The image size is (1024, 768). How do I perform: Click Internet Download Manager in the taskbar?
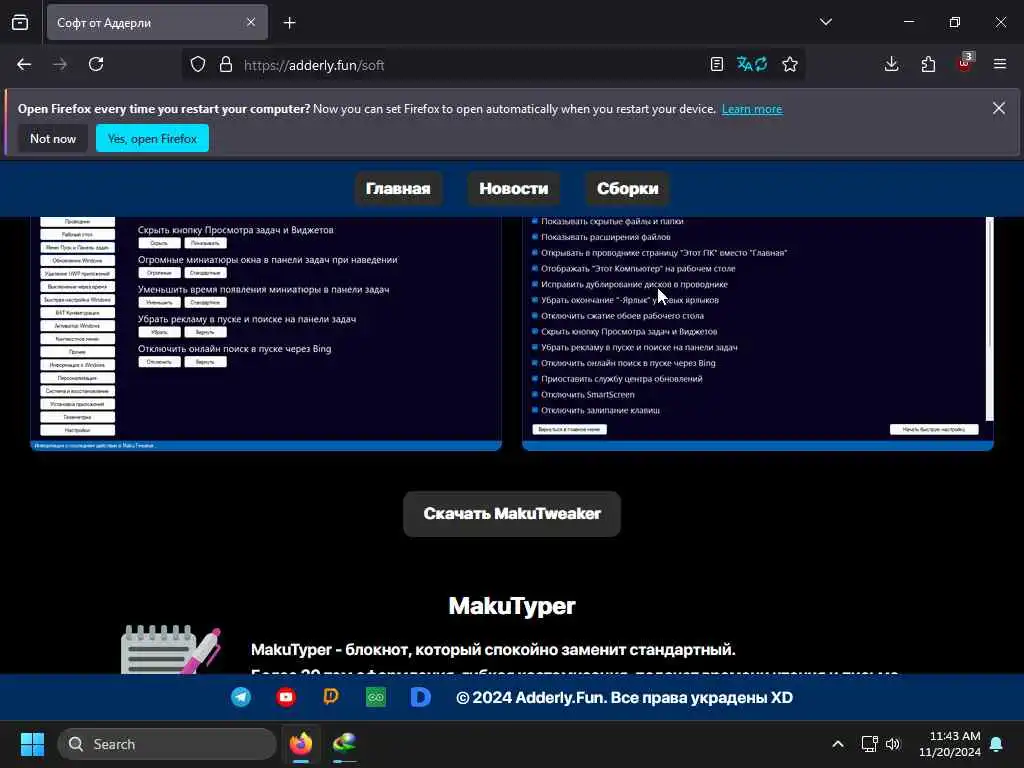(344, 744)
